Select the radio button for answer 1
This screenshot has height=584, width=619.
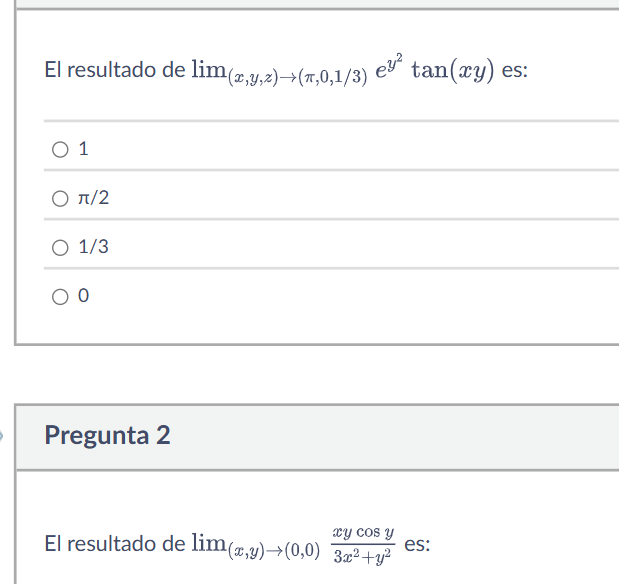click(x=61, y=150)
